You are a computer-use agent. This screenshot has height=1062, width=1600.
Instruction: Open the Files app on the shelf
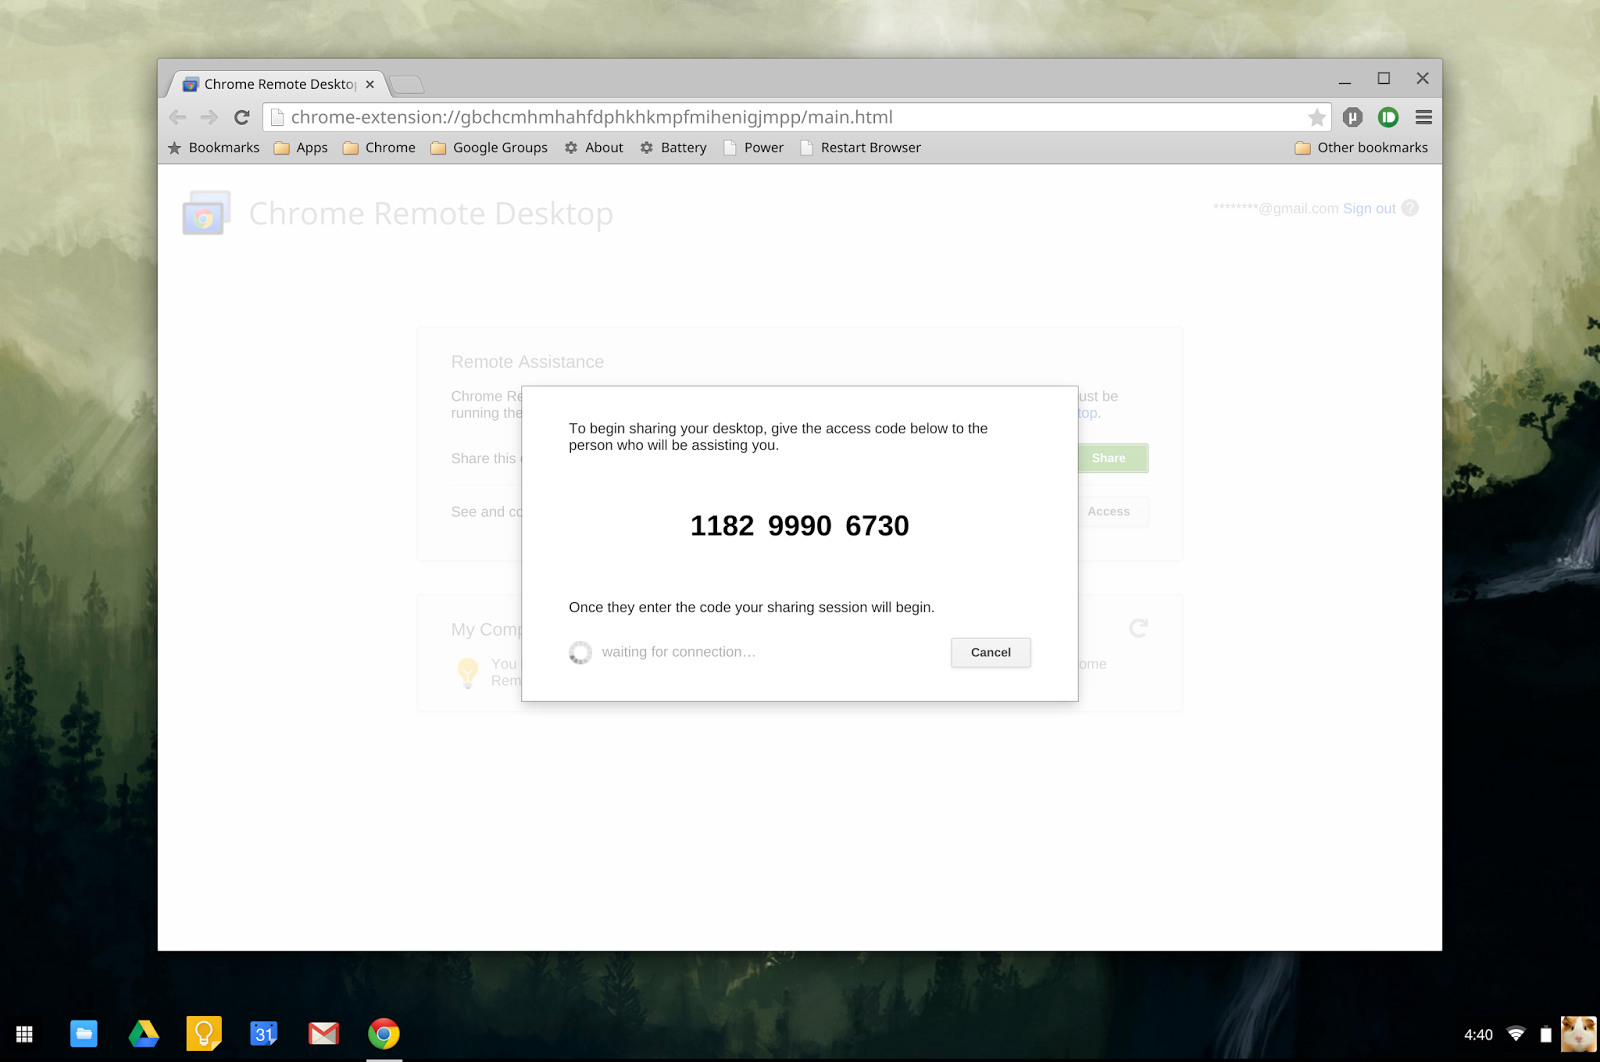pos(84,1034)
